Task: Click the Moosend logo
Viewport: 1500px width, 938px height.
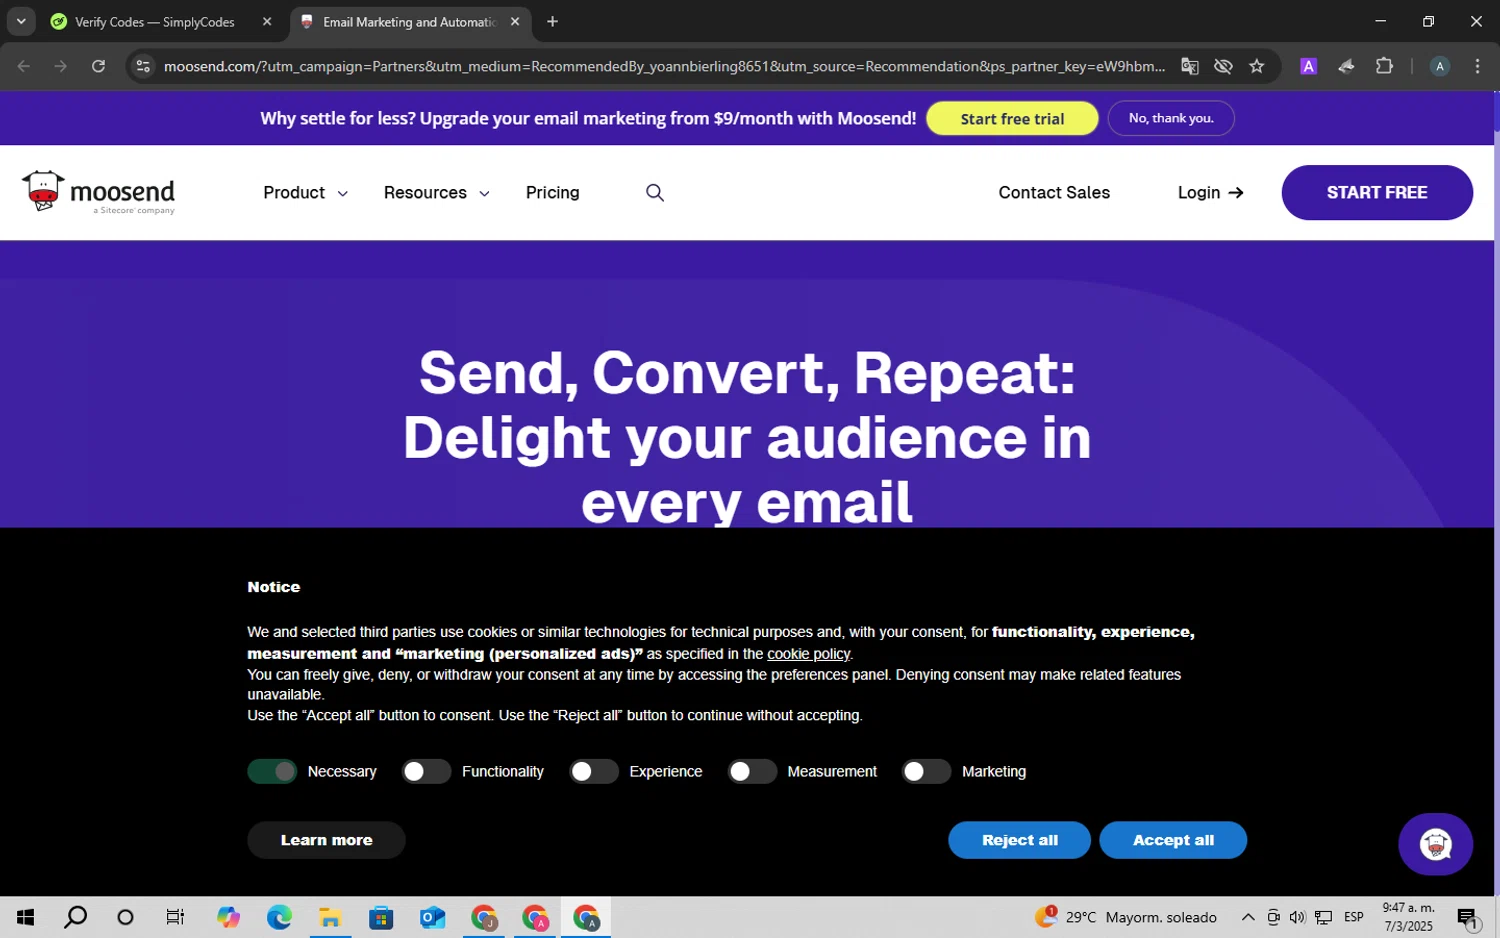Action: (x=98, y=192)
